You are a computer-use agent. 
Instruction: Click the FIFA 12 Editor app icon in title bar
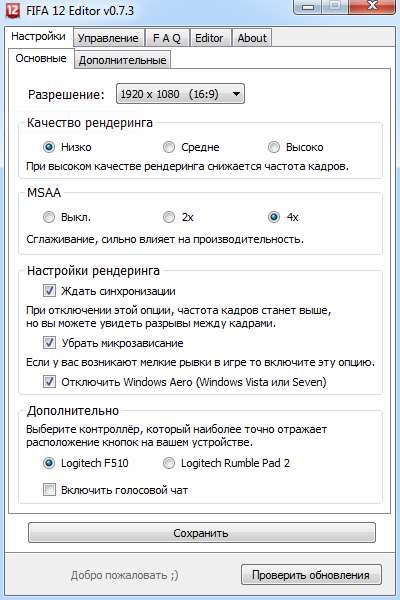(12, 10)
